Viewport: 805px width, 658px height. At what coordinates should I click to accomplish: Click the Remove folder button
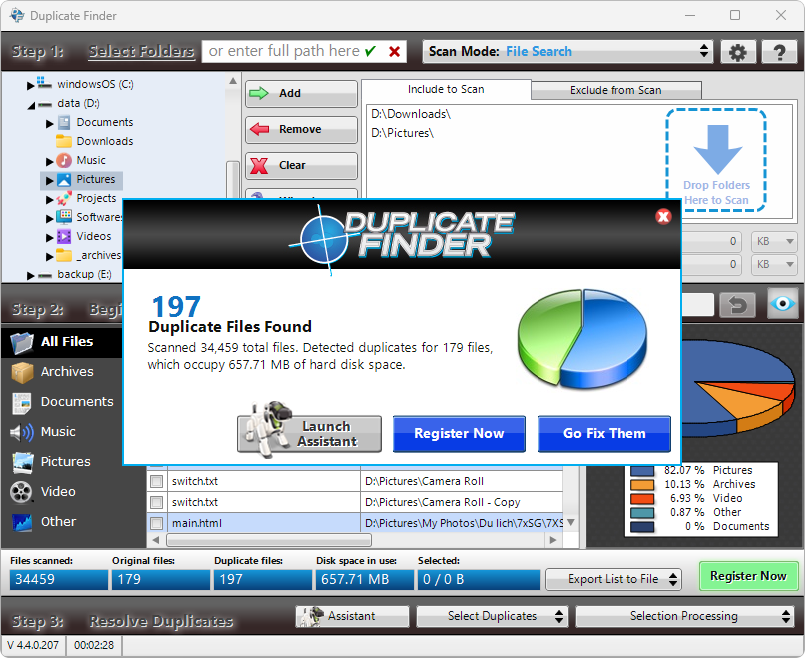click(301, 129)
